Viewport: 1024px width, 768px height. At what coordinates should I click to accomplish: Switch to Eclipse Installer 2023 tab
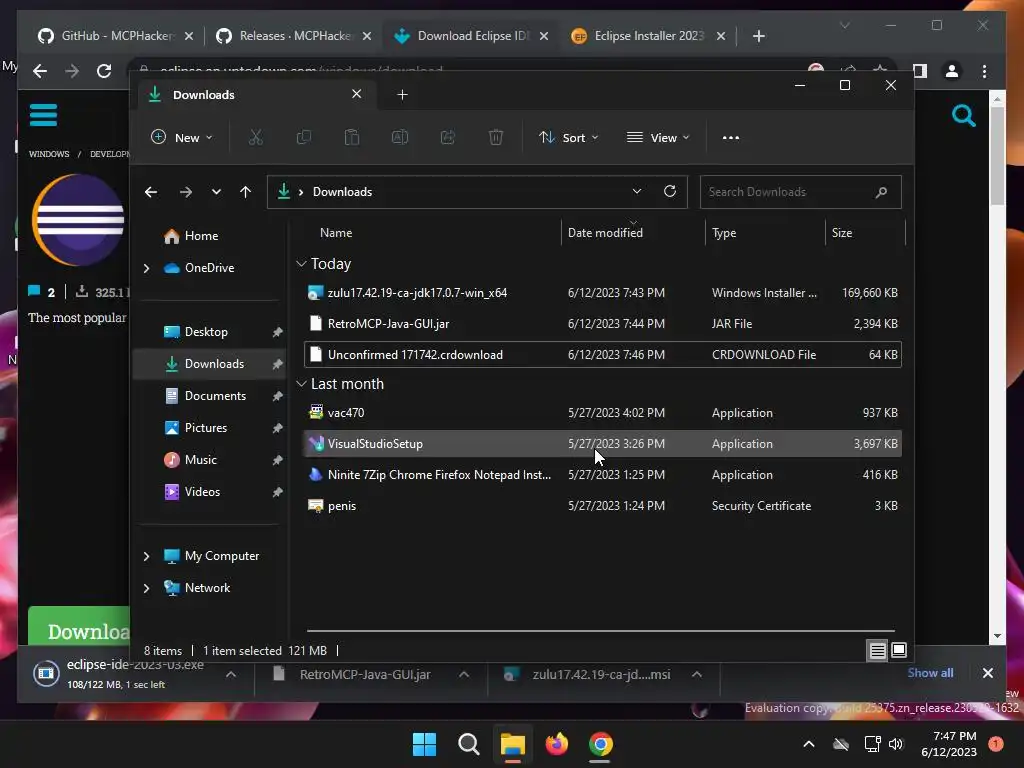pyautogui.click(x=648, y=36)
